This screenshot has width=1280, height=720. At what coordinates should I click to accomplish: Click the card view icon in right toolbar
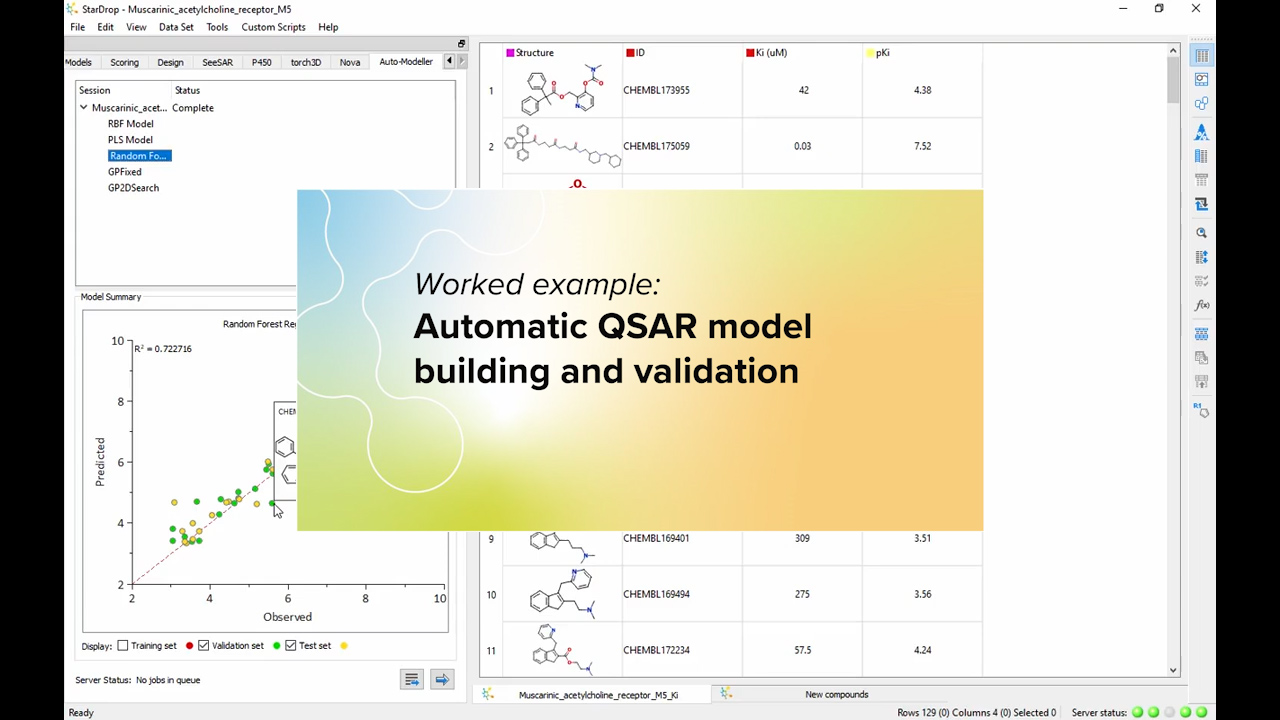tap(1201, 80)
